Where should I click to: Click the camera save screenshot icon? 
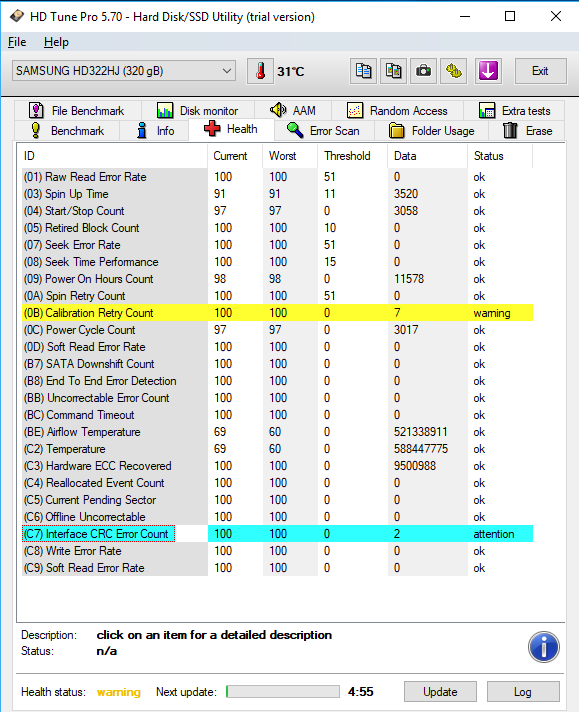pos(423,71)
